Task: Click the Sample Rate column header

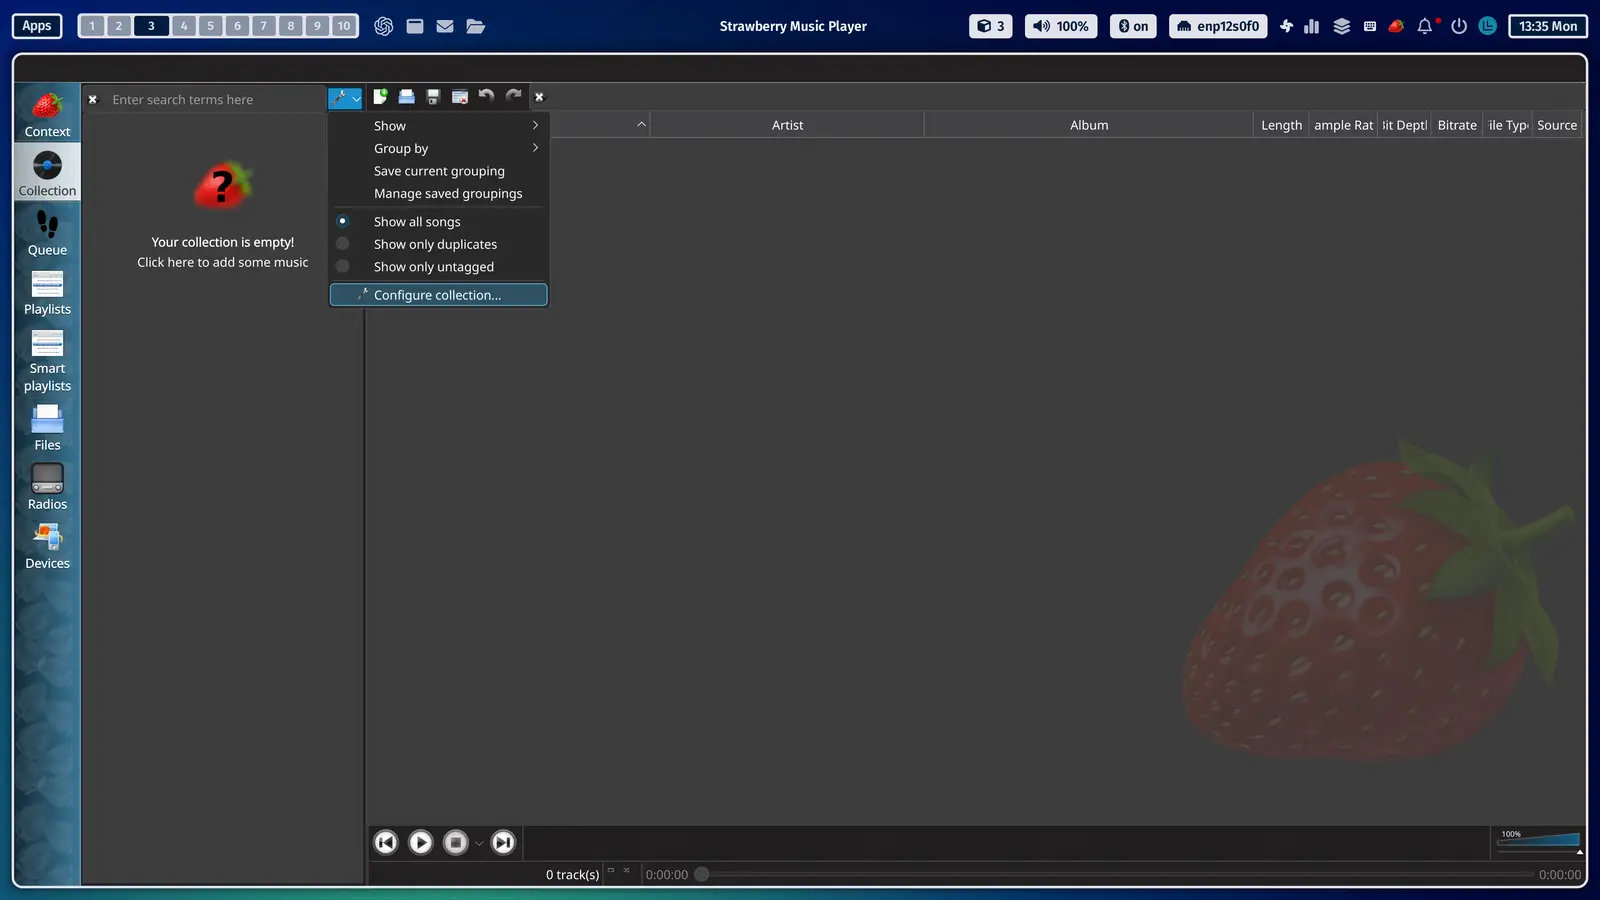Action: [x=1343, y=125]
